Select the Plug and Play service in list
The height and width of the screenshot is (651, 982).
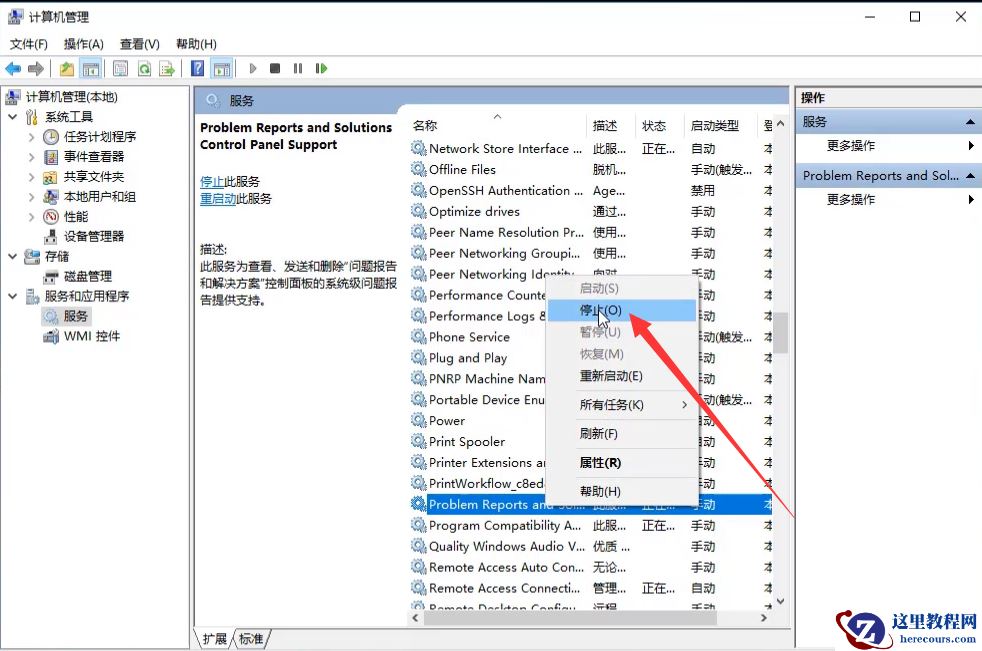pyautogui.click(x=466, y=358)
